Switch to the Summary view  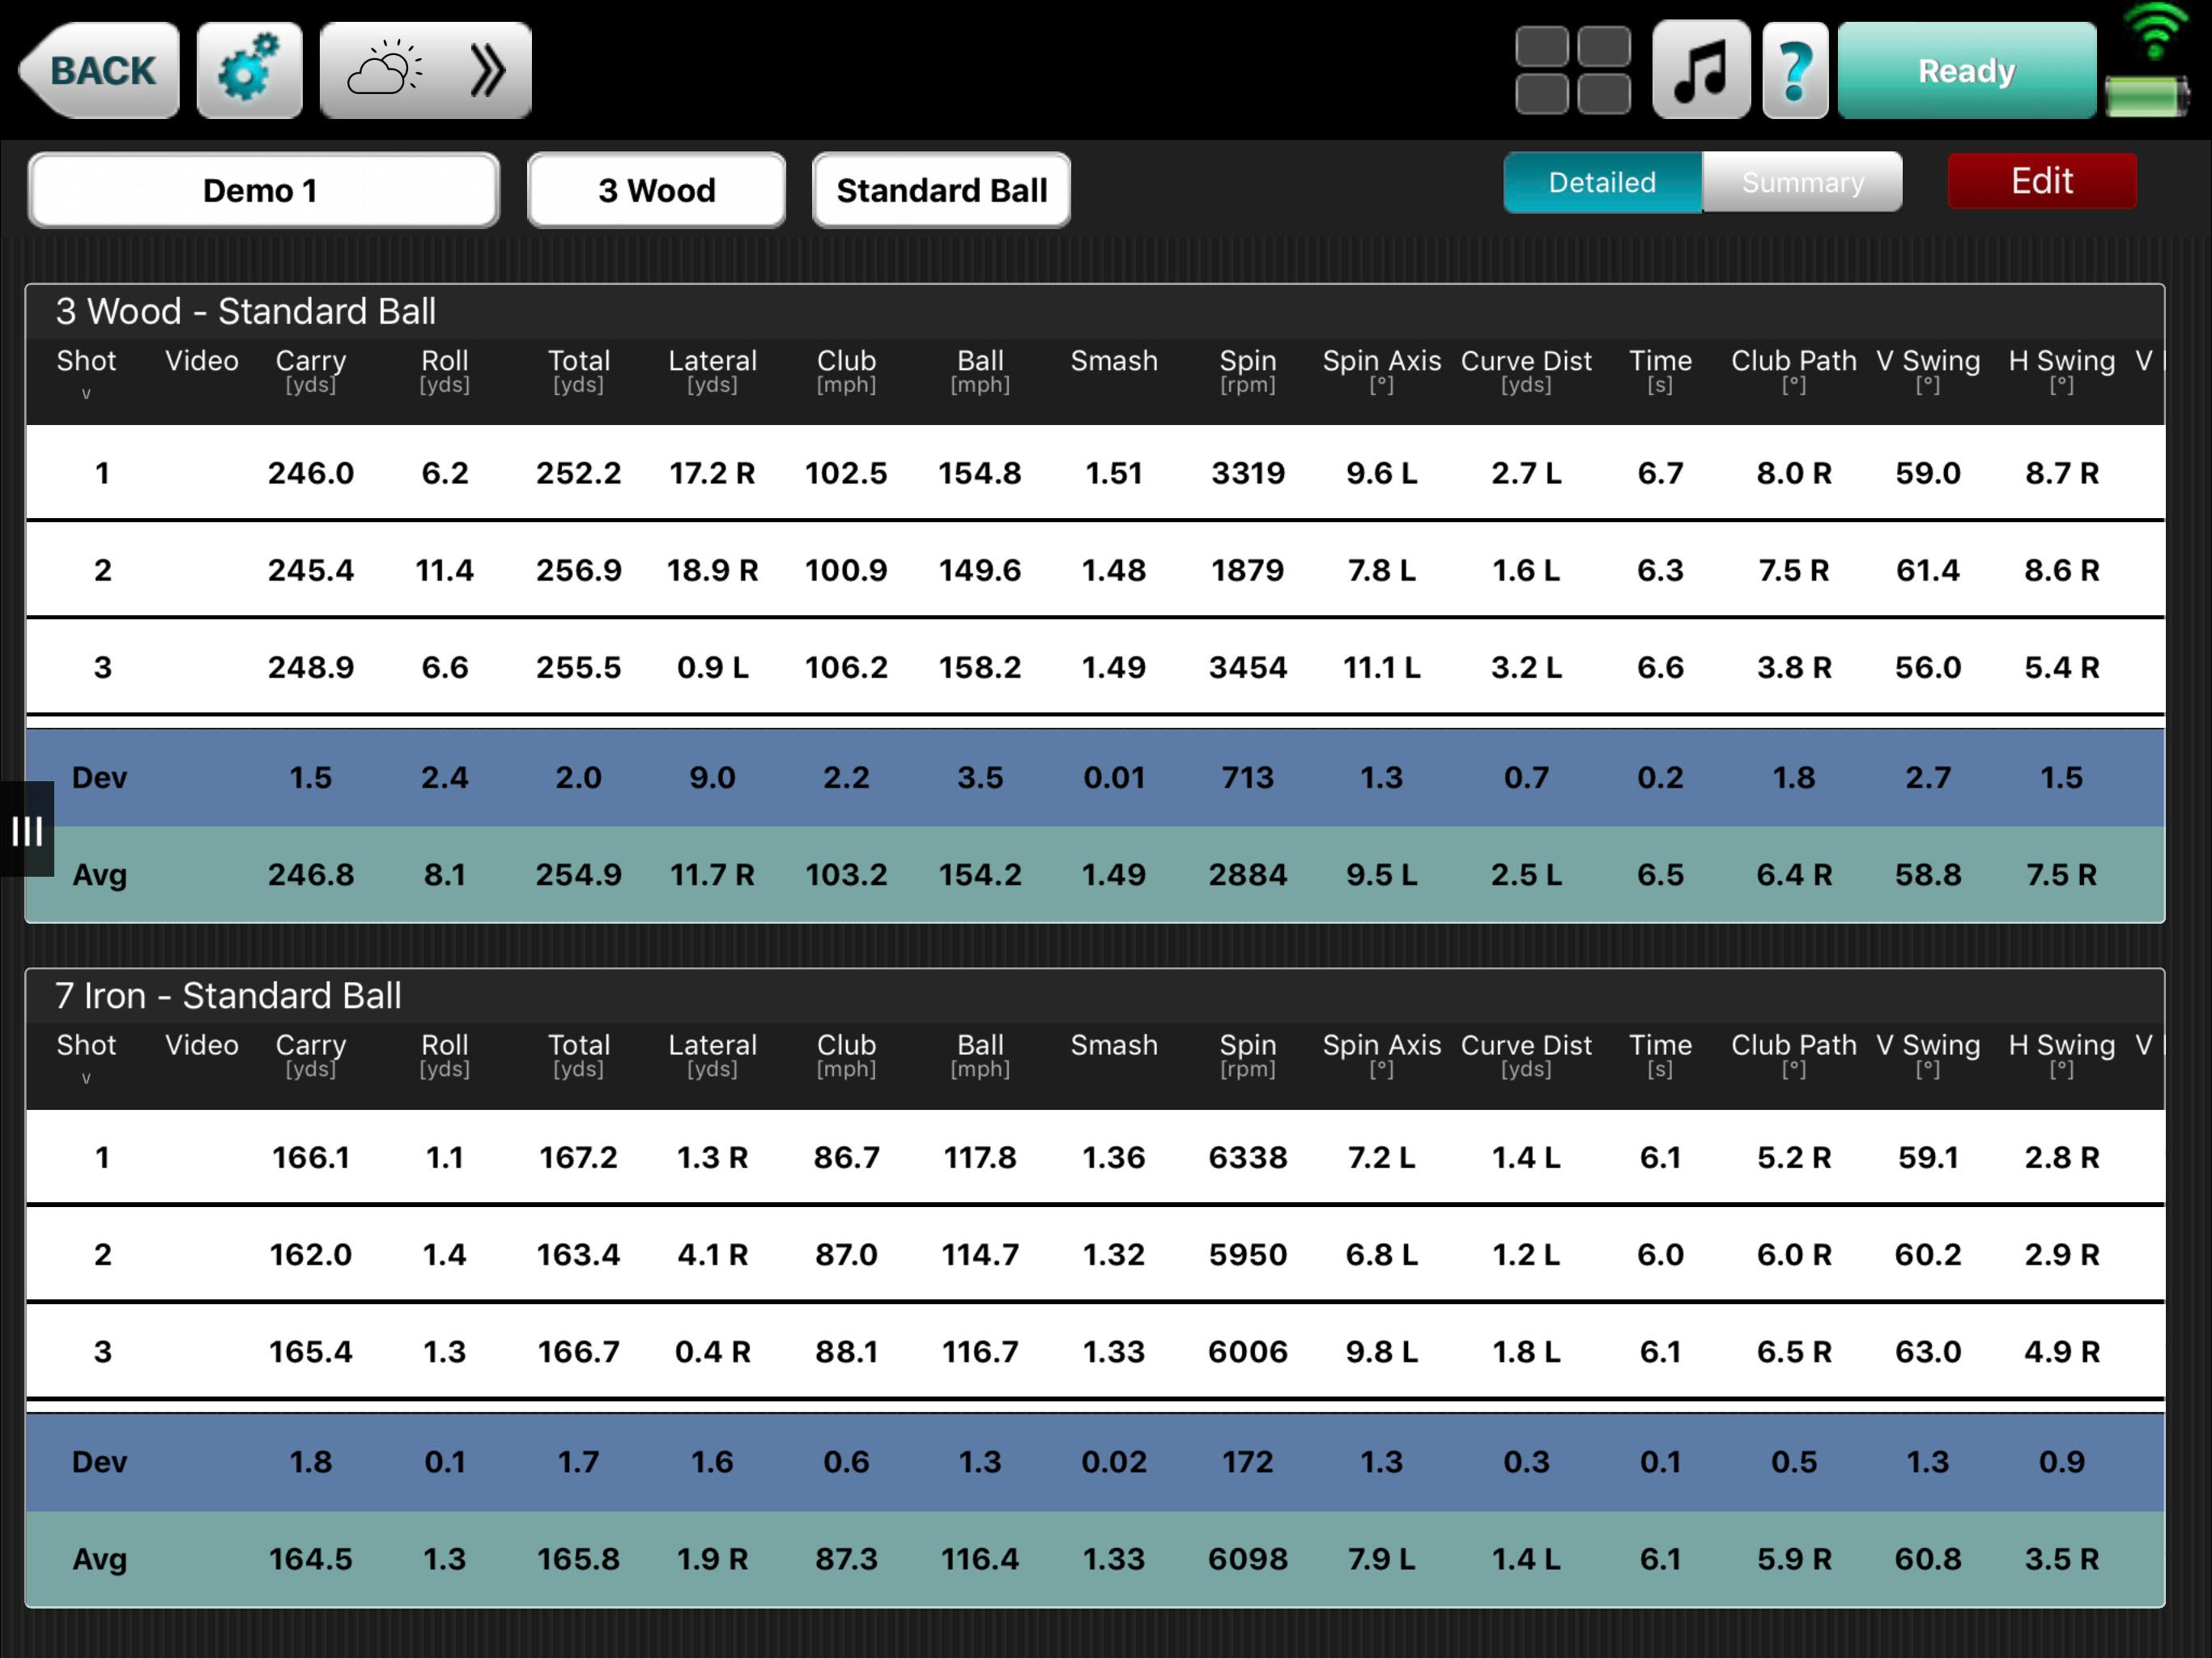[1802, 182]
